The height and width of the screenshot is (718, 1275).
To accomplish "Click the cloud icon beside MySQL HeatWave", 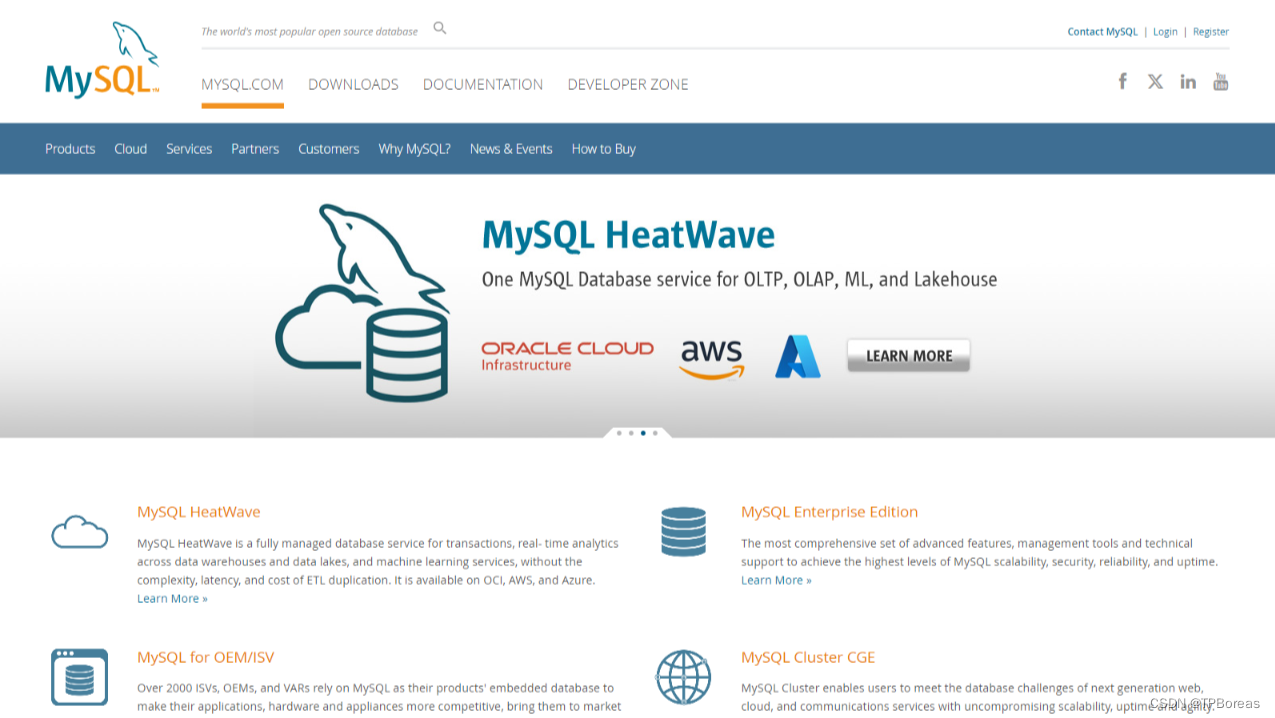I will (x=80, y=532).
